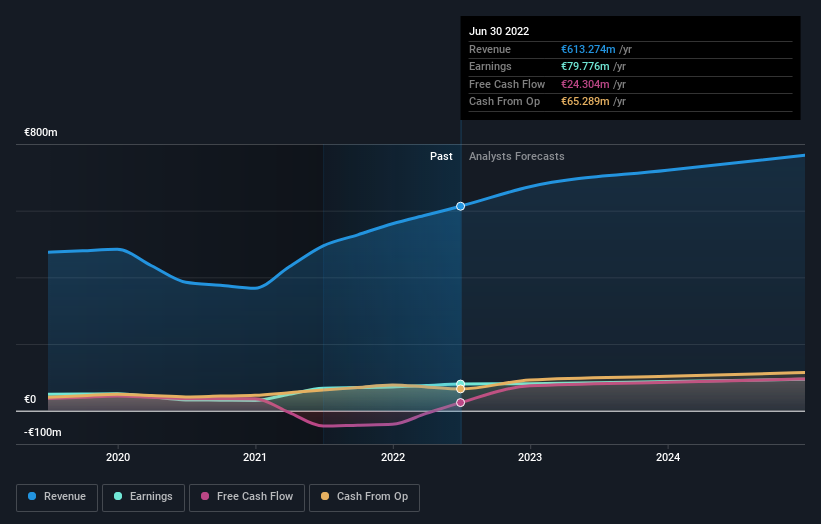This screenshot has height=524, width=821.
Task: Click the blue Revenue data point marker
Action: [460, 206]
